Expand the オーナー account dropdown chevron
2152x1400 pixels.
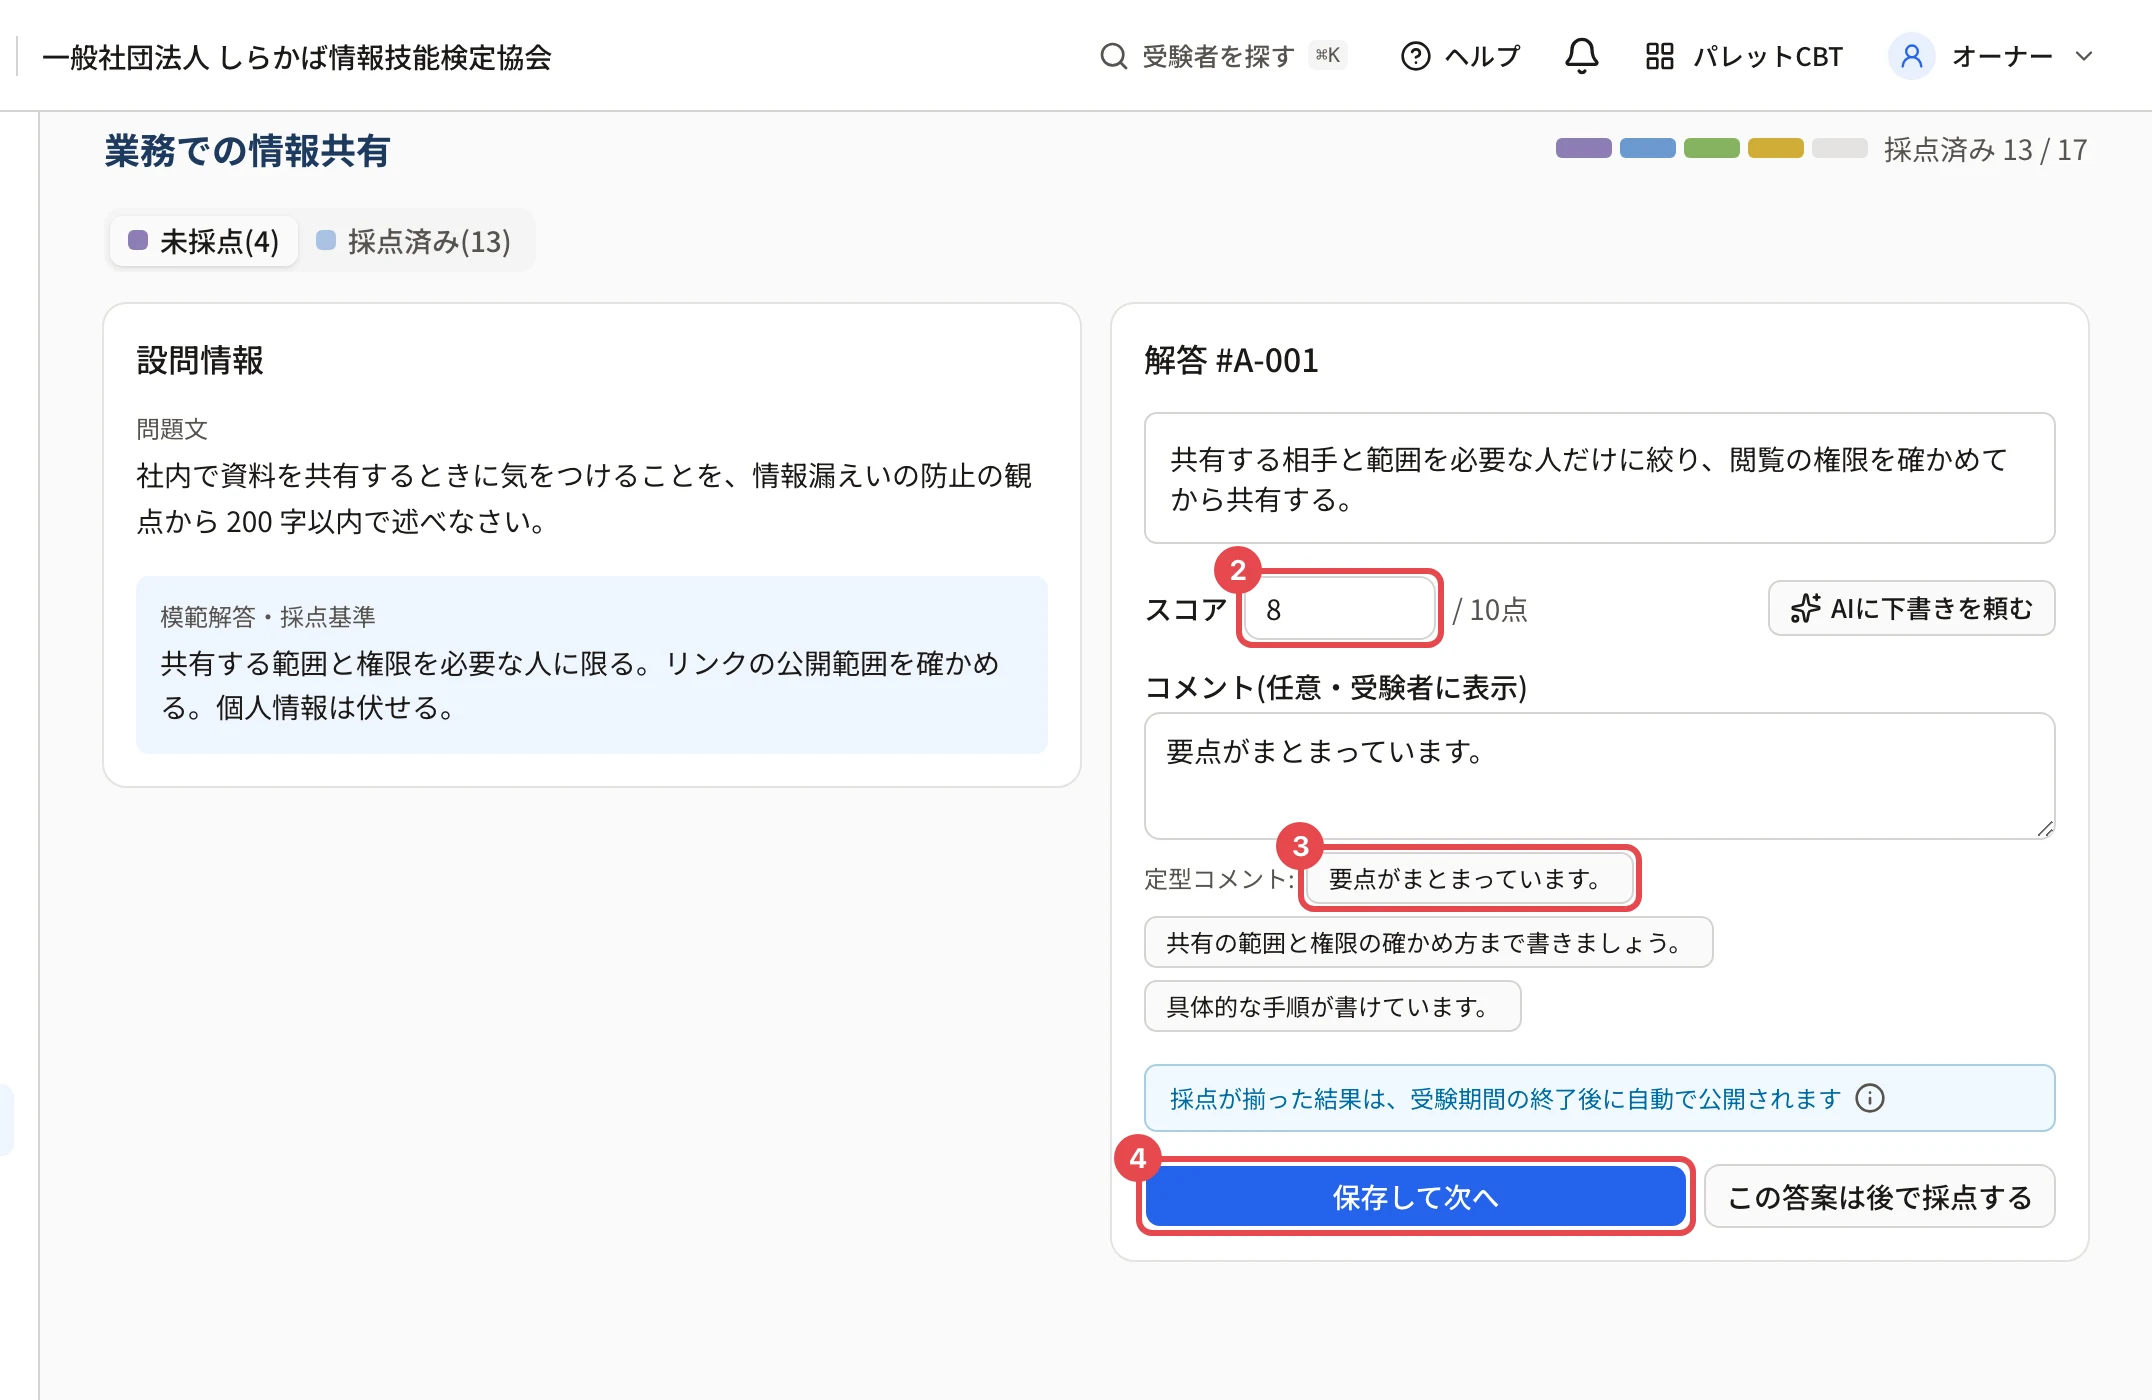(x=2084, y=56)
